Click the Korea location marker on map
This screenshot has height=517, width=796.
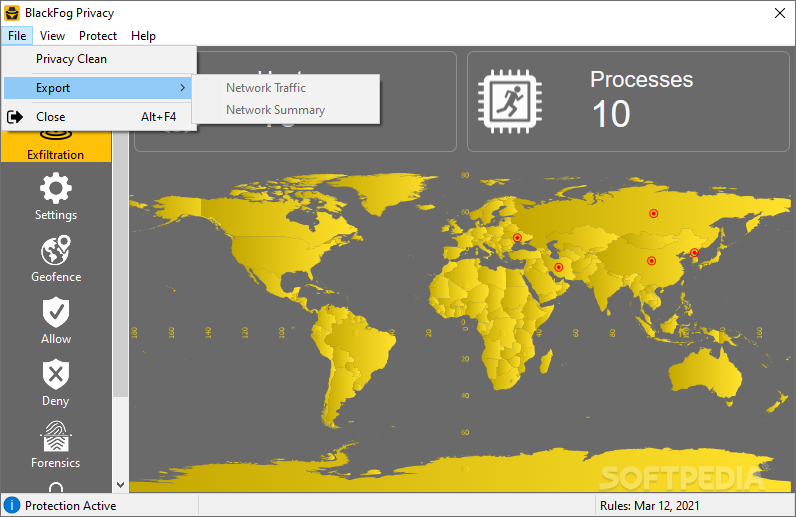694,252
